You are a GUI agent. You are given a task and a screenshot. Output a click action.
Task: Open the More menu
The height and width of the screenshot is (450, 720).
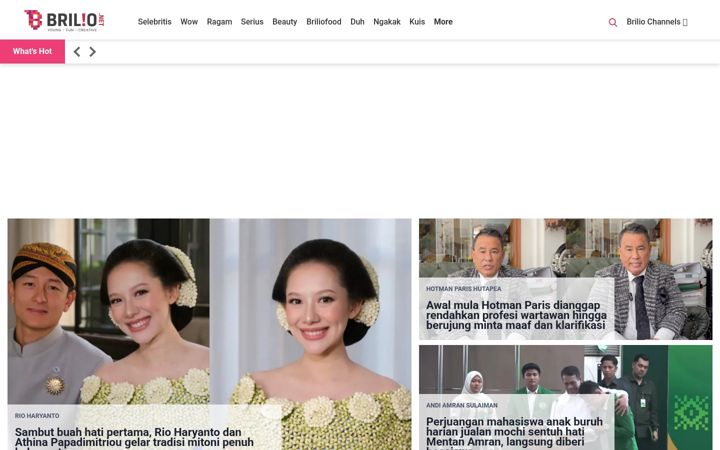pos(443,22)
